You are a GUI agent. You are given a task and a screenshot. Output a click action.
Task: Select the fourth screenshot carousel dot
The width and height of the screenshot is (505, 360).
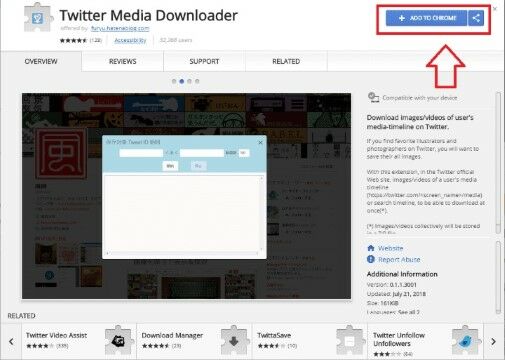197,81
